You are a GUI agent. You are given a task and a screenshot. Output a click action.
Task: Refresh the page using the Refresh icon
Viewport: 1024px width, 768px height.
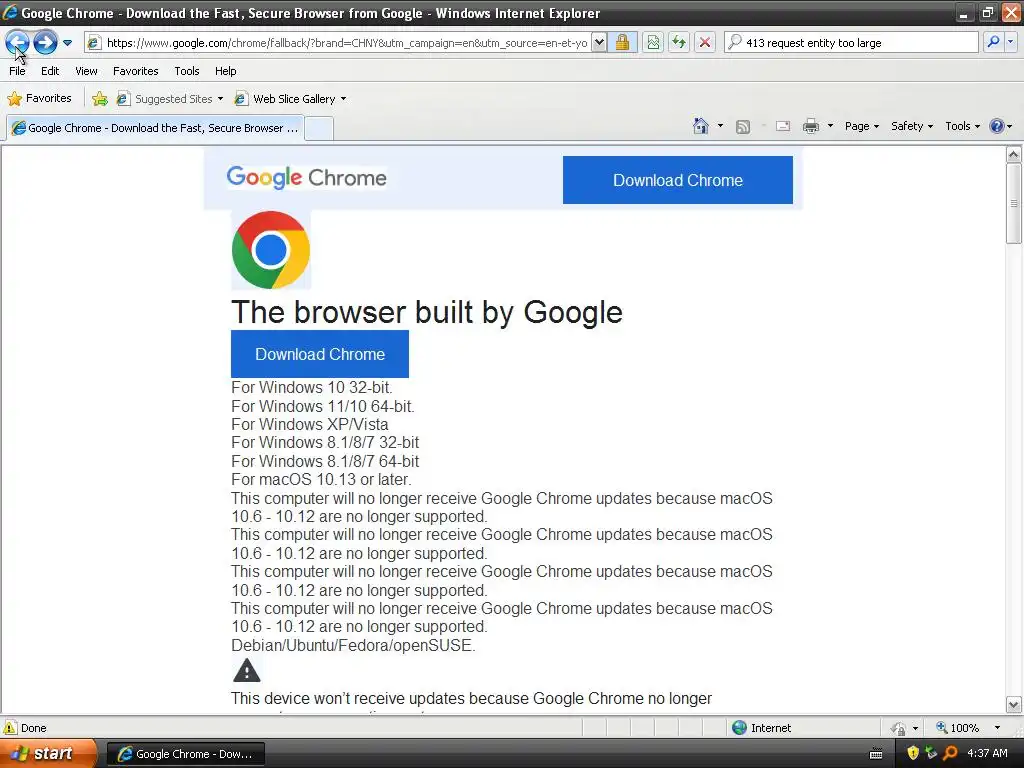pyautogui.click(x=679, y=43)
